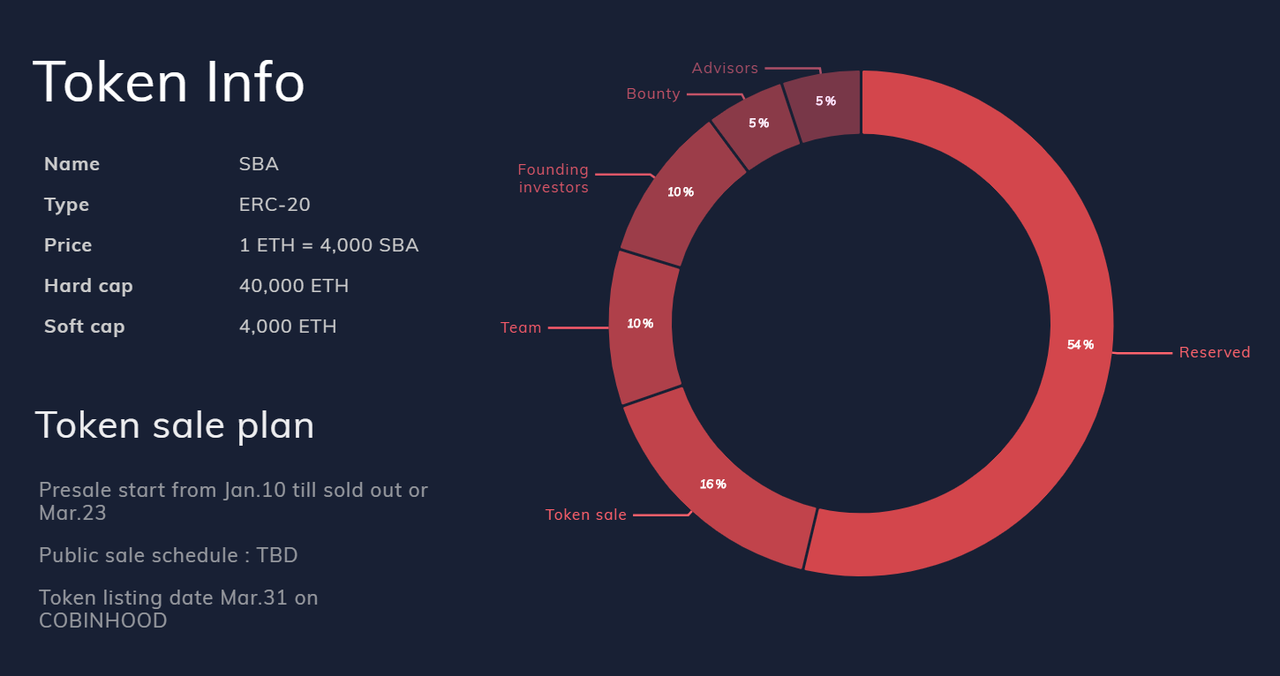Select the Bounty label above the chart

coord(653,94)
